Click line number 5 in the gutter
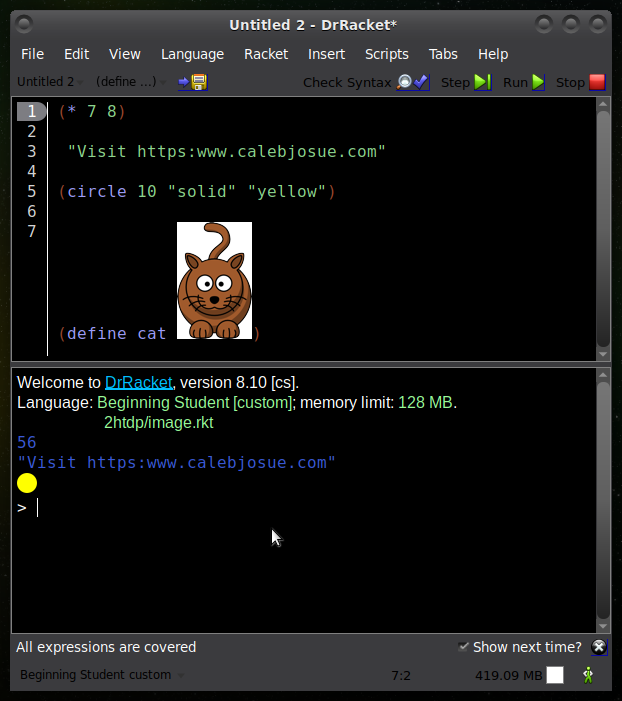 point(32,191)
